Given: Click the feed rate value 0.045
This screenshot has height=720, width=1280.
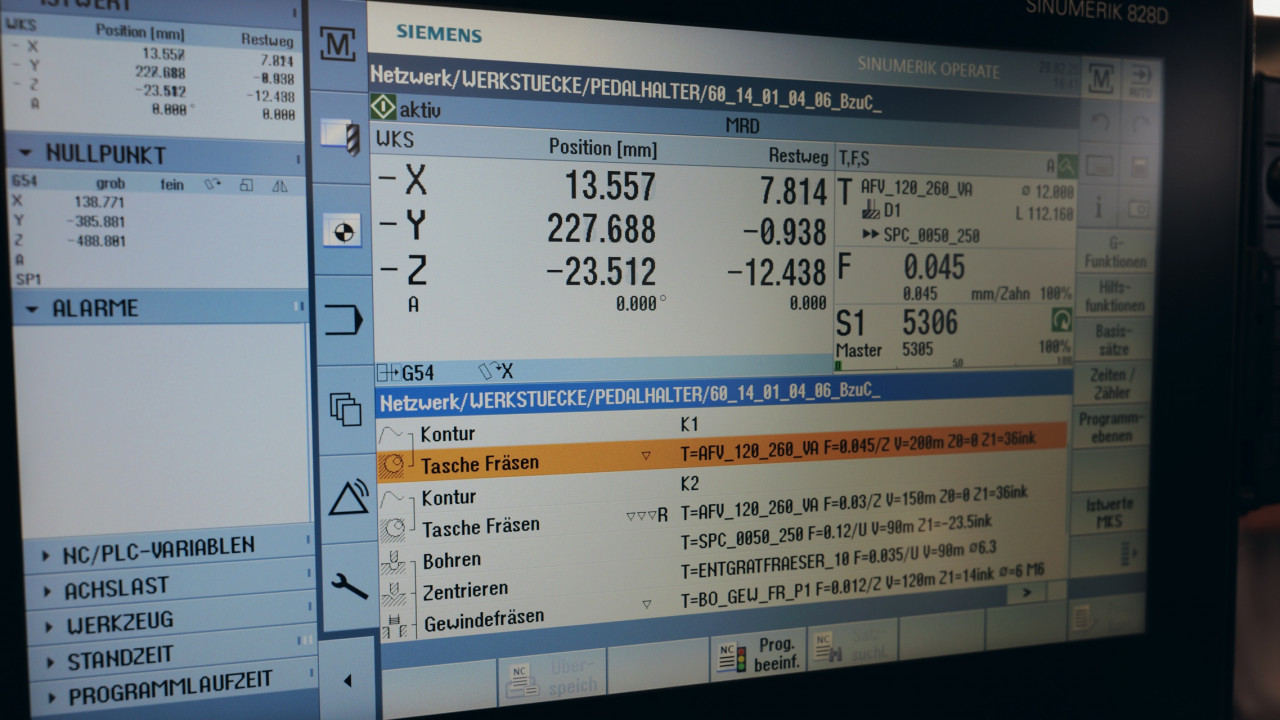Looking at the screenshot, I should pyautogui.click(x=934, y=268).
